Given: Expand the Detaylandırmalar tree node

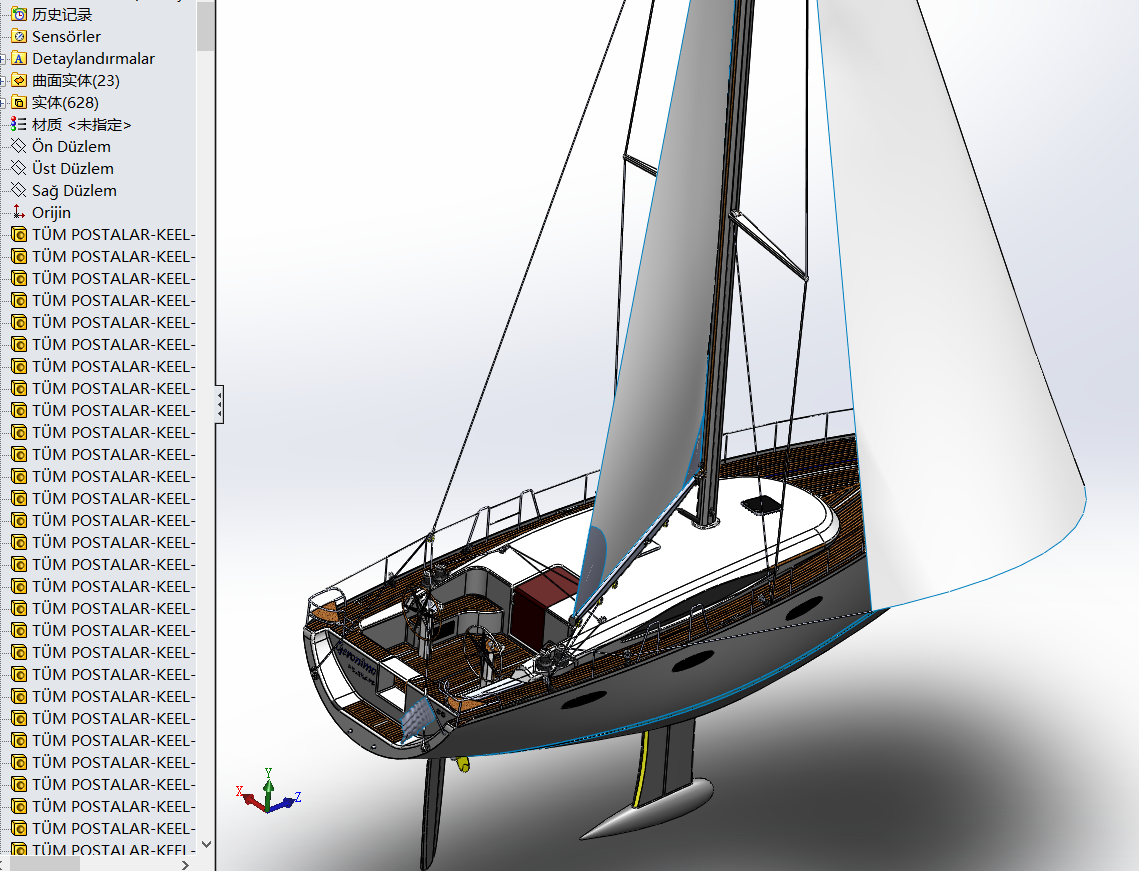Looking at the screenshot, I should coord(5,58).
